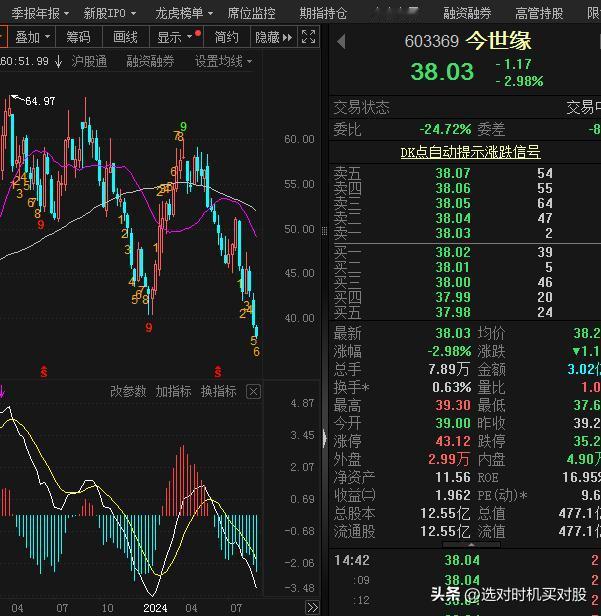Click the fullscreen expand icon
Screen dimensions: 601x616
(308, 37)
